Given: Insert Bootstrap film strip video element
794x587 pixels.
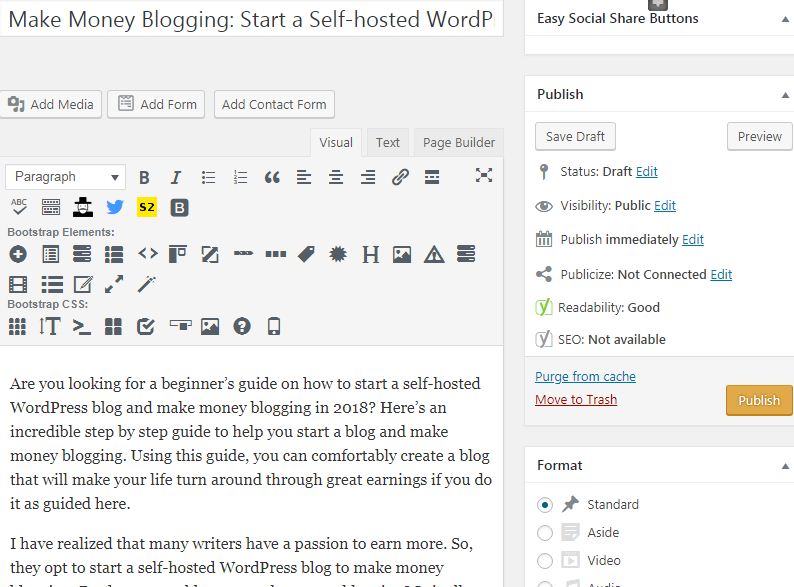Looking at the screenshot, I should click(x=18, y=285).
